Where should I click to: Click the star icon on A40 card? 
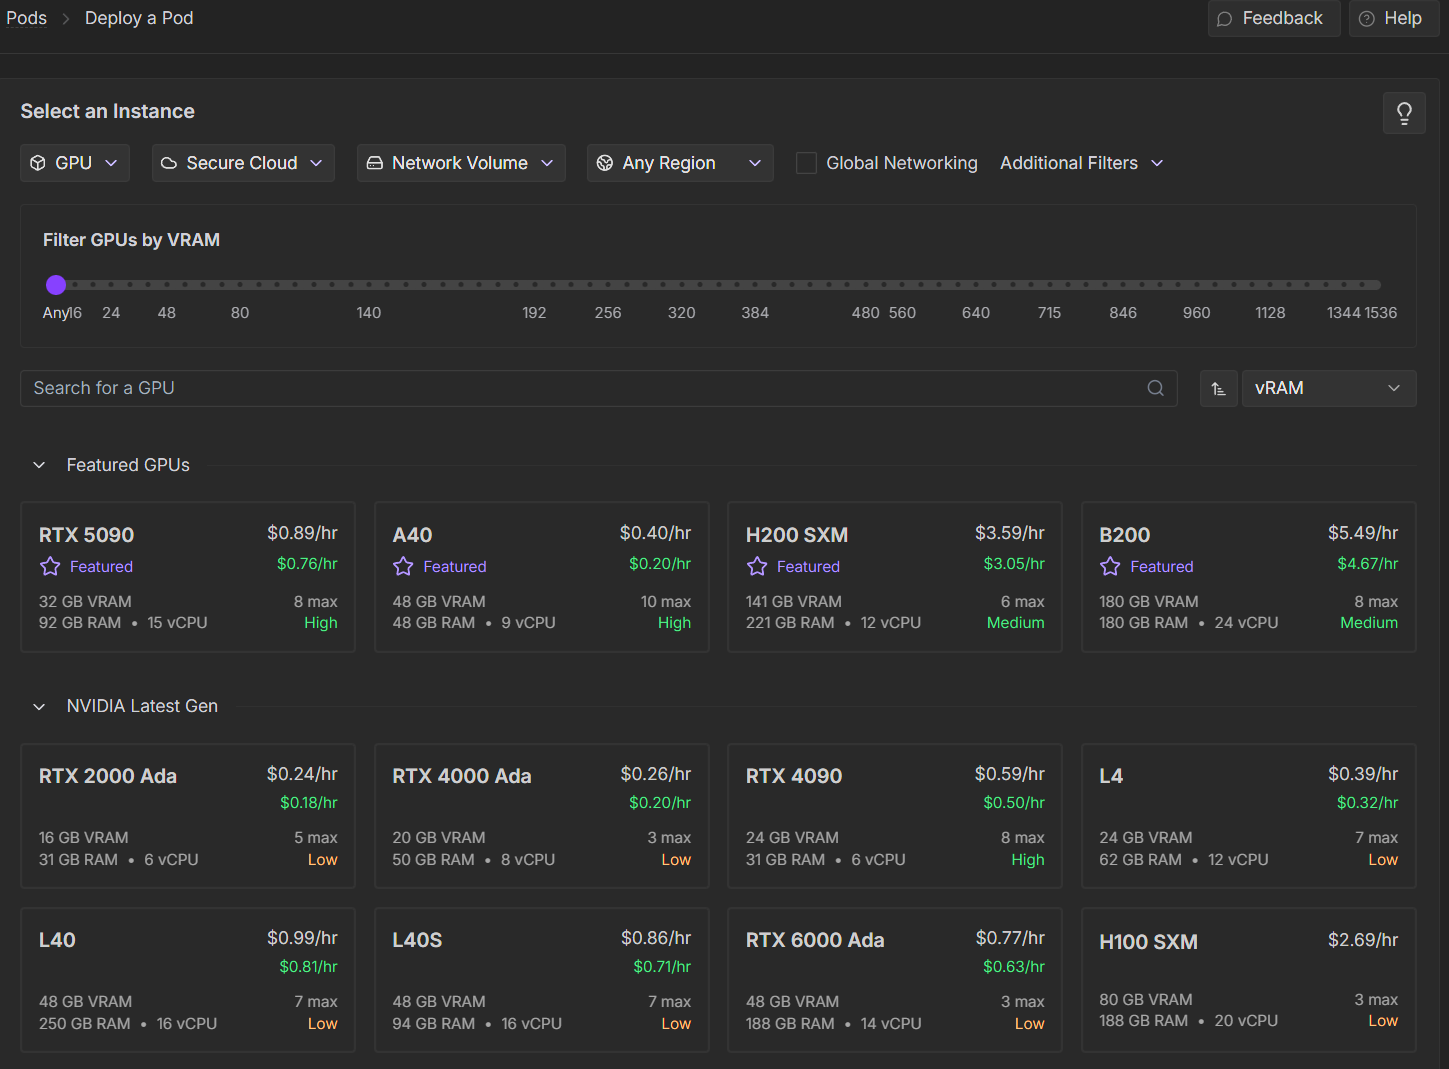(x=403, y=567)
